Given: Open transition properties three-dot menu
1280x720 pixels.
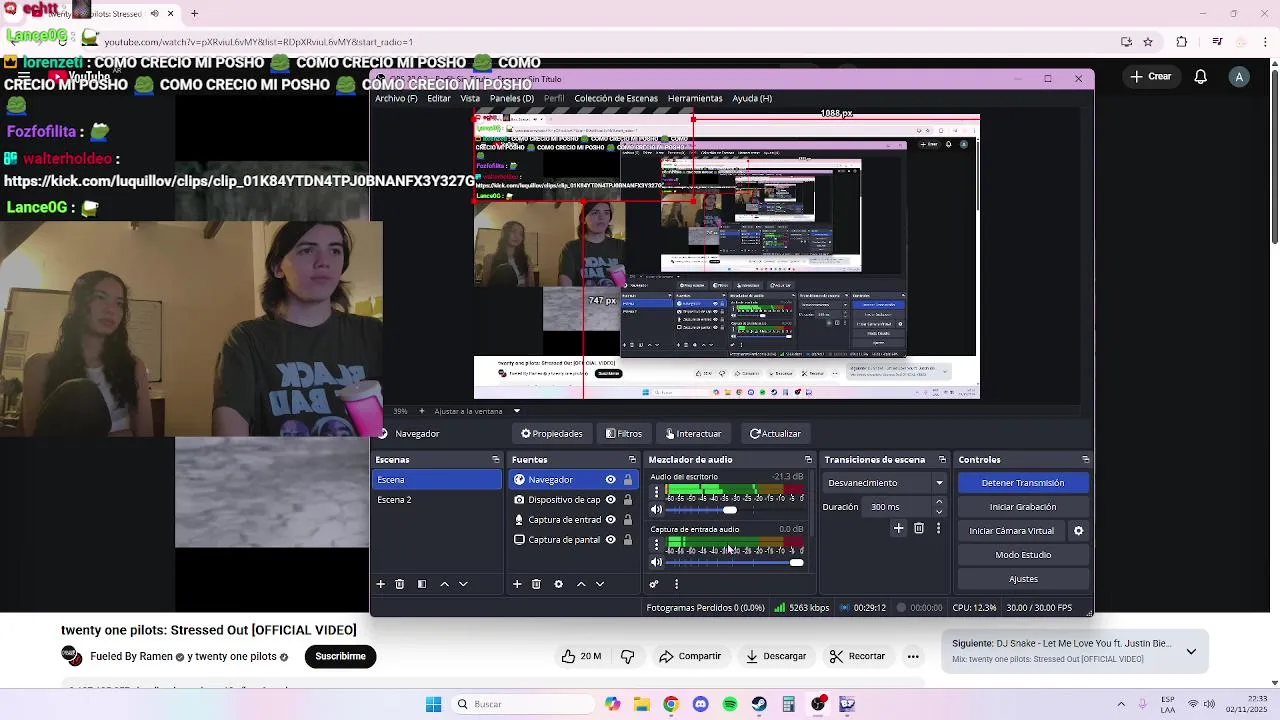Looking at the screenshot, I should (938, 528).
